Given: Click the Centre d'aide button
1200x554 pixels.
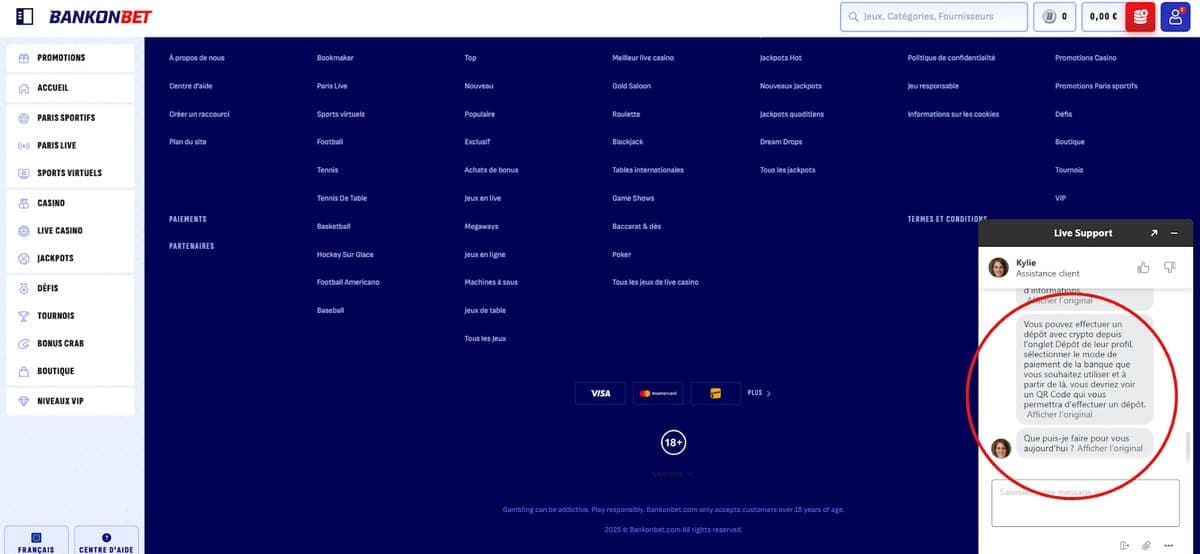Looking at the screenshot, I should (x=106, y=541).
